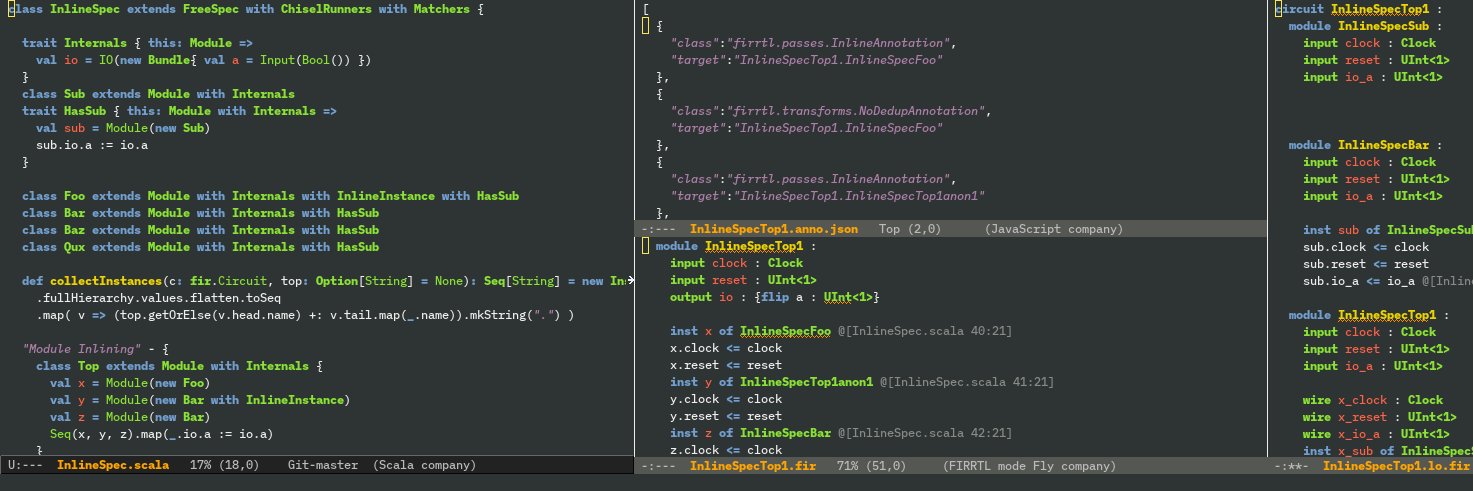Click the 'inst x_sub of' line in lo.fir
Screen dimensions: 1473x491
click(1387, 451)
